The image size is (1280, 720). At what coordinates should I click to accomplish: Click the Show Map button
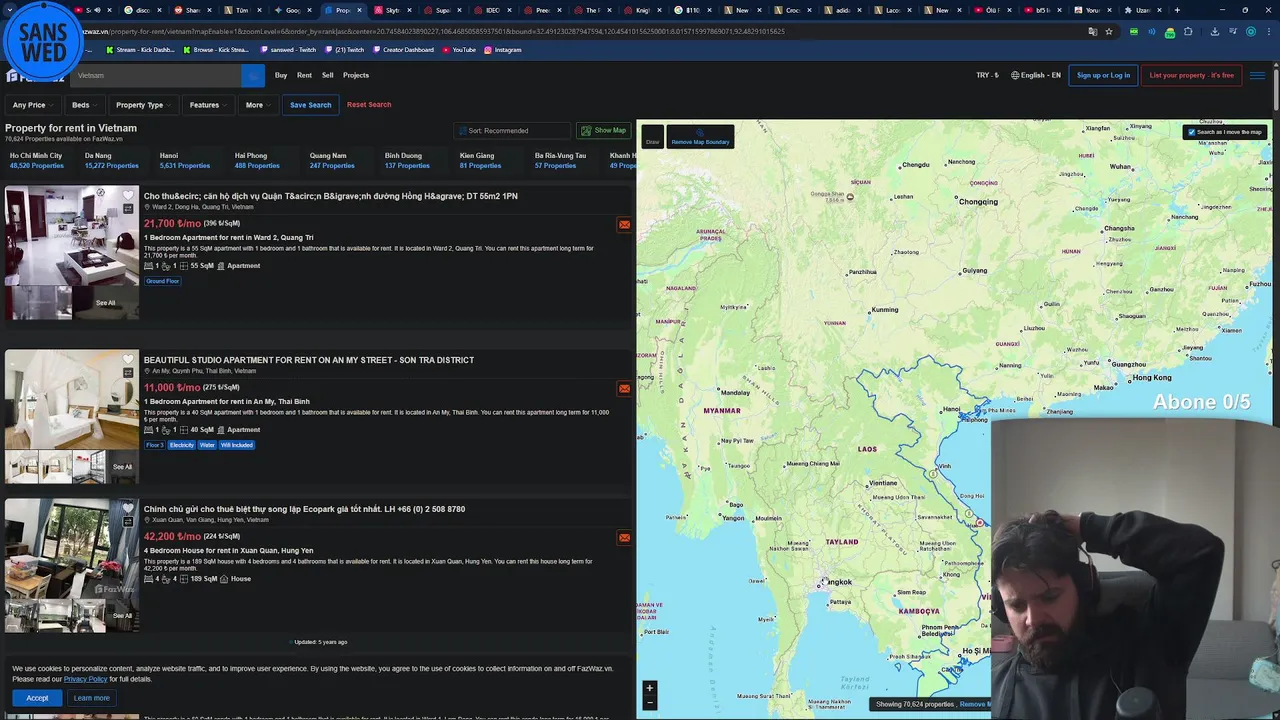click(x=604, y=130)
